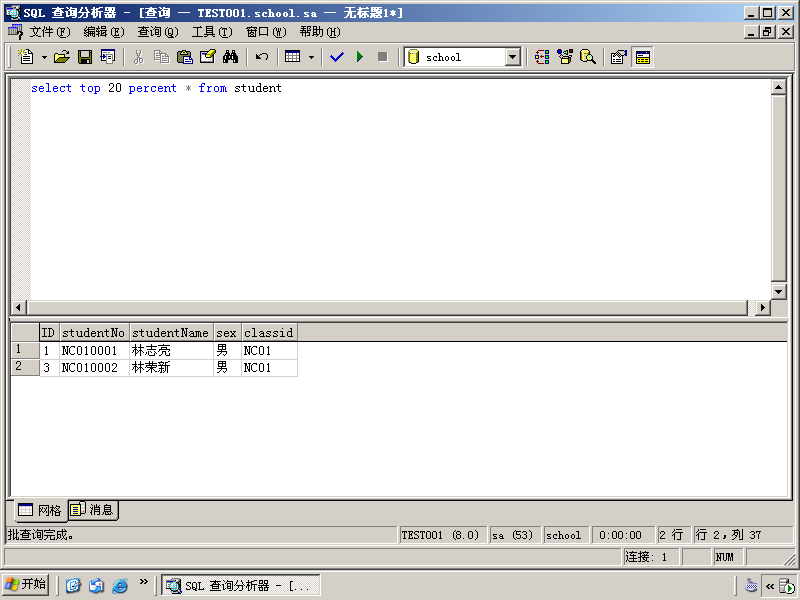Open the 窗口(W) menu

pyautogui.click(x=266, y=32)
